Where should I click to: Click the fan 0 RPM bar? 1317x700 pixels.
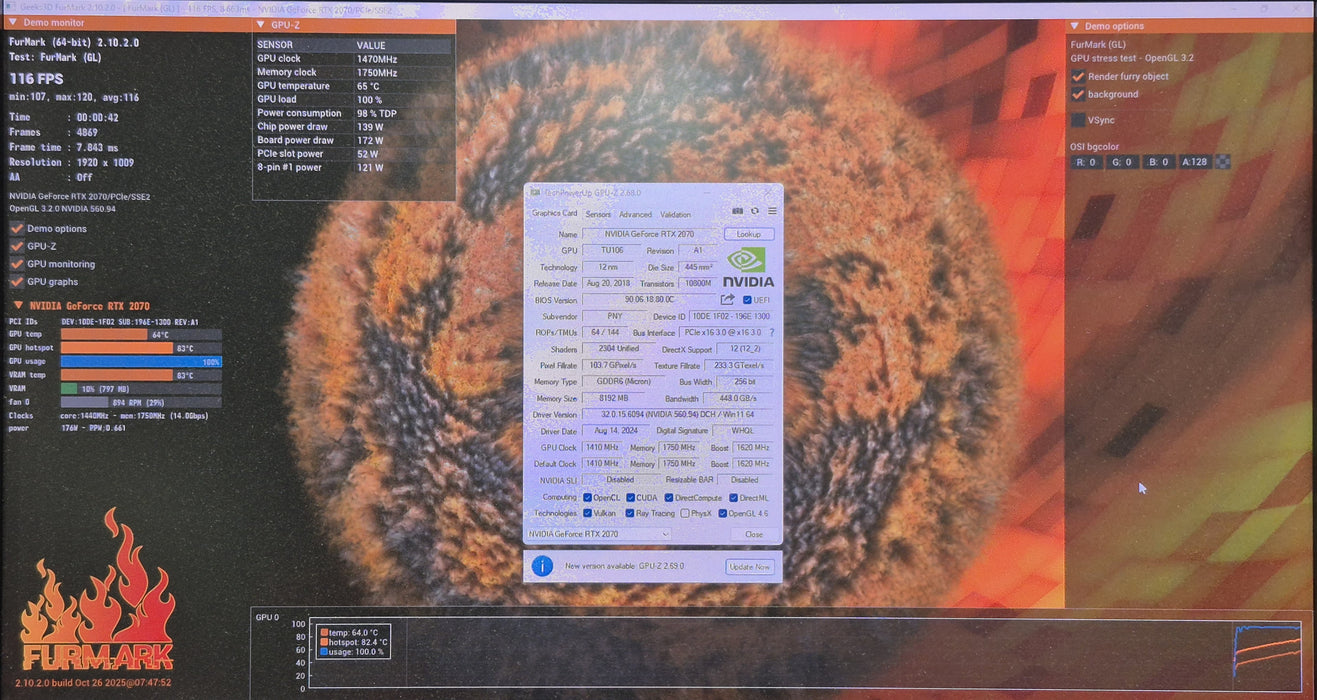click(141, 402)
